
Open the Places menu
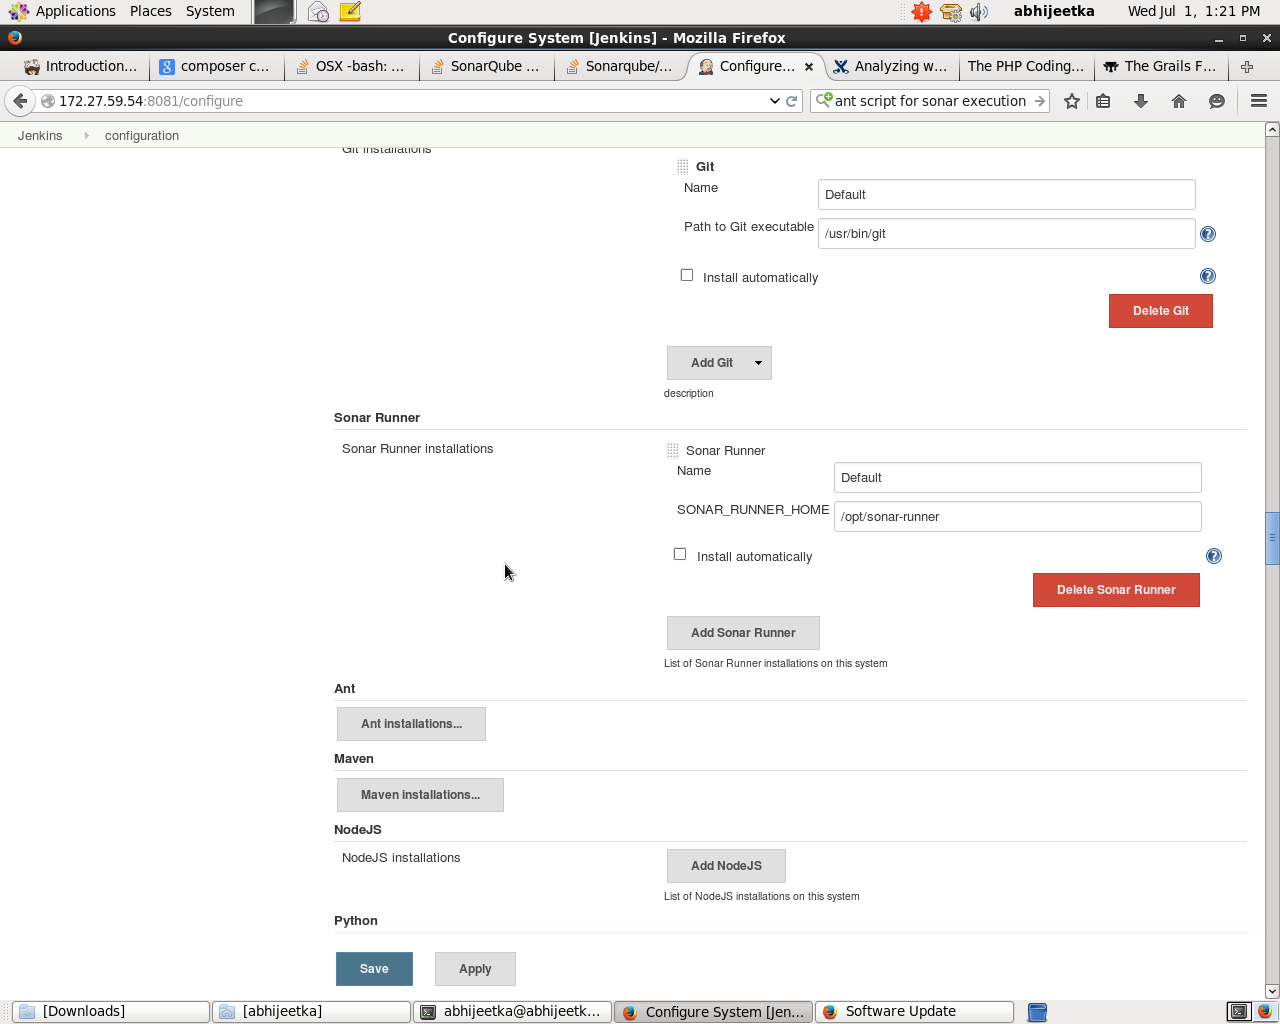[x=151, y=12]
